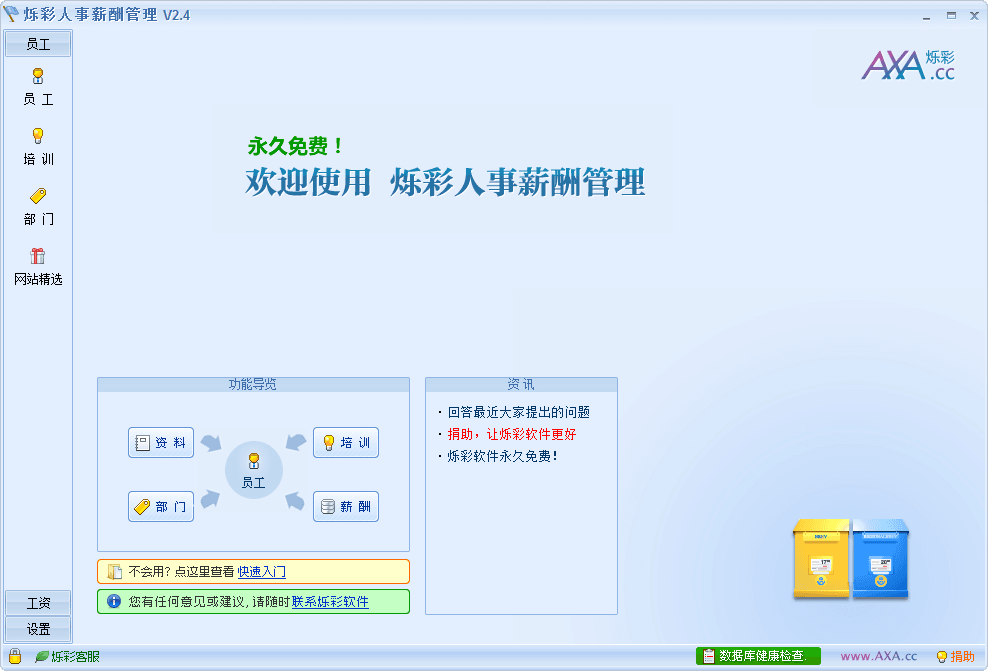
Task: Expand the 工资 sidebar section
Action: (38, 603)
